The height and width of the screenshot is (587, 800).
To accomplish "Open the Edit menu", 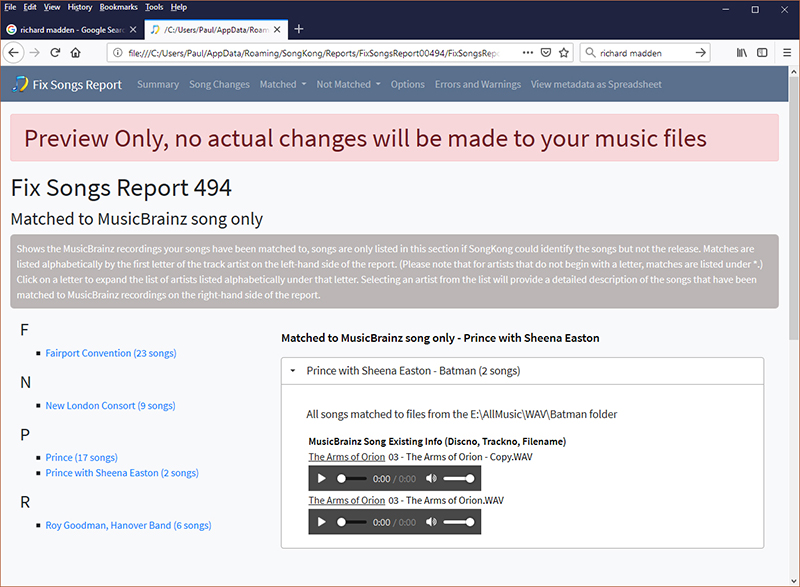I will tap(30, 7).
